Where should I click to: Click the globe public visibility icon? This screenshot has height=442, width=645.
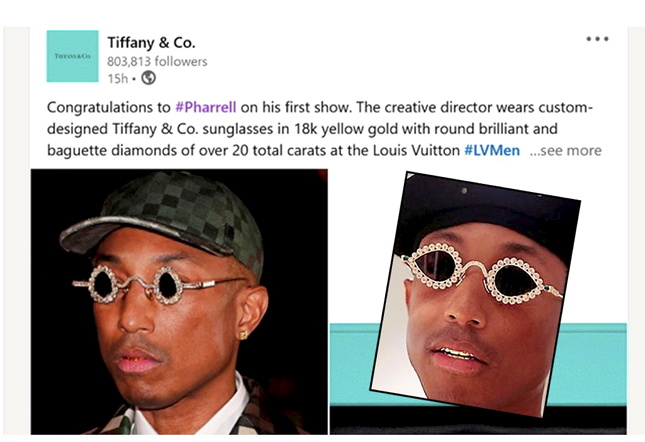[148, 78]
